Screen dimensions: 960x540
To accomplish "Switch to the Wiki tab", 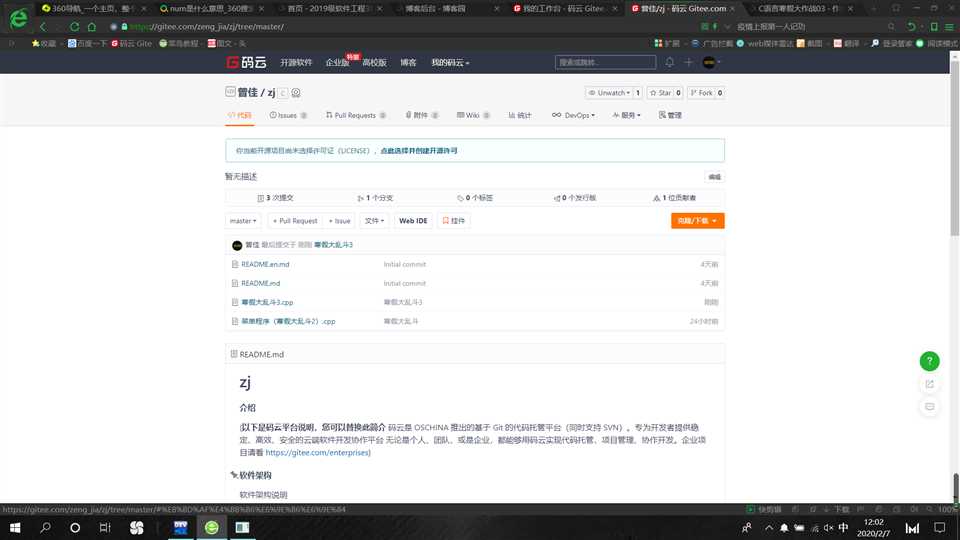I will [473, 115].
